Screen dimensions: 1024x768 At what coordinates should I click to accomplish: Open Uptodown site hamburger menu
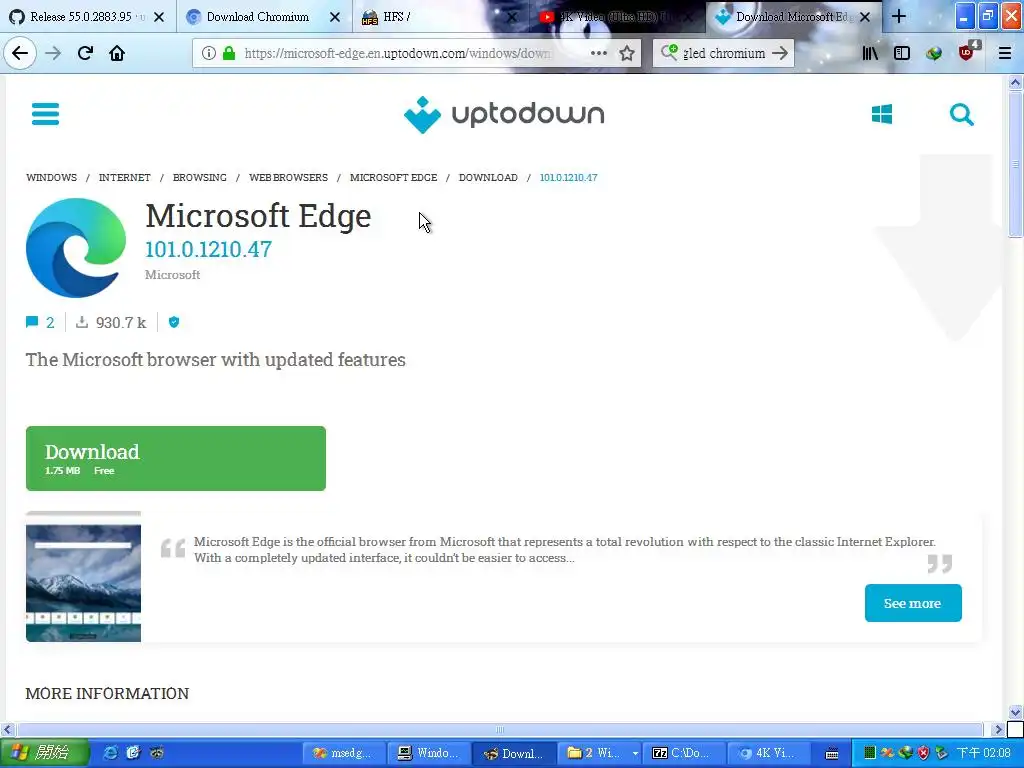[x=45, y=114]
